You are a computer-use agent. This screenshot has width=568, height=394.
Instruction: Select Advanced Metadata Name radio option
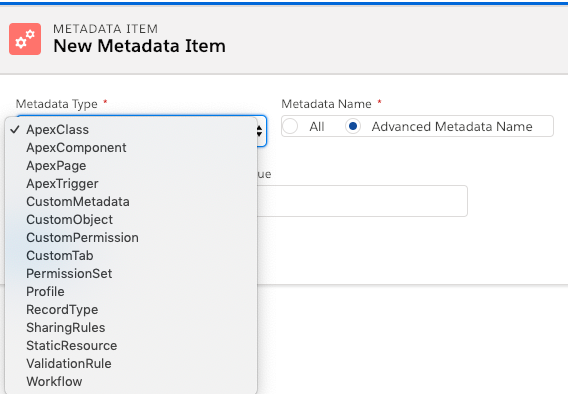pyautogui.click(x=353, y=126)
